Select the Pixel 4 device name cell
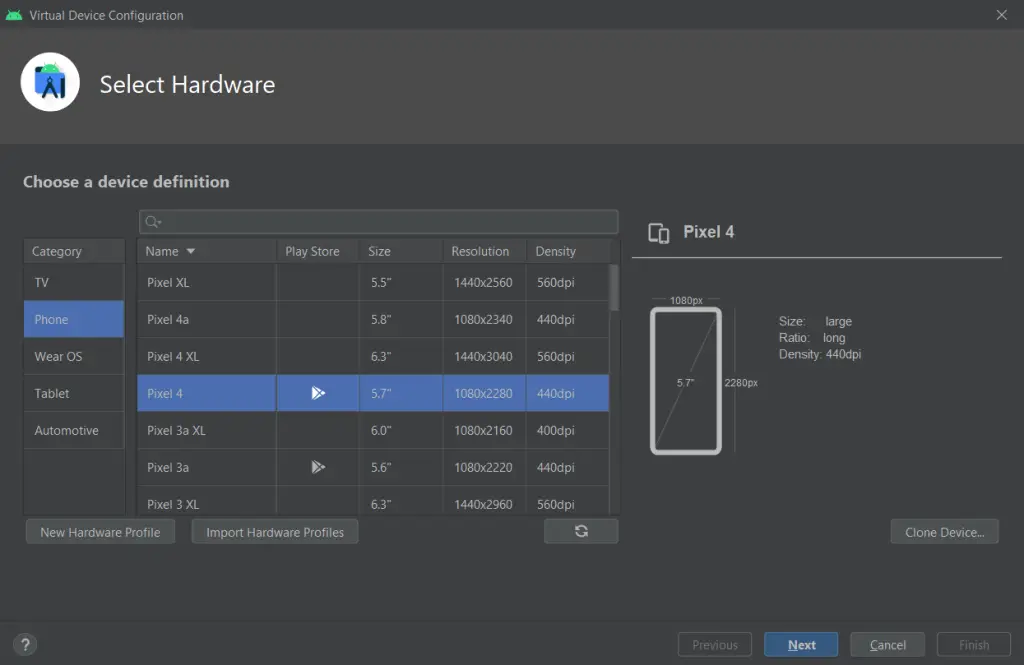Viewport: 1024px width, 665px height. pos(206,393)
